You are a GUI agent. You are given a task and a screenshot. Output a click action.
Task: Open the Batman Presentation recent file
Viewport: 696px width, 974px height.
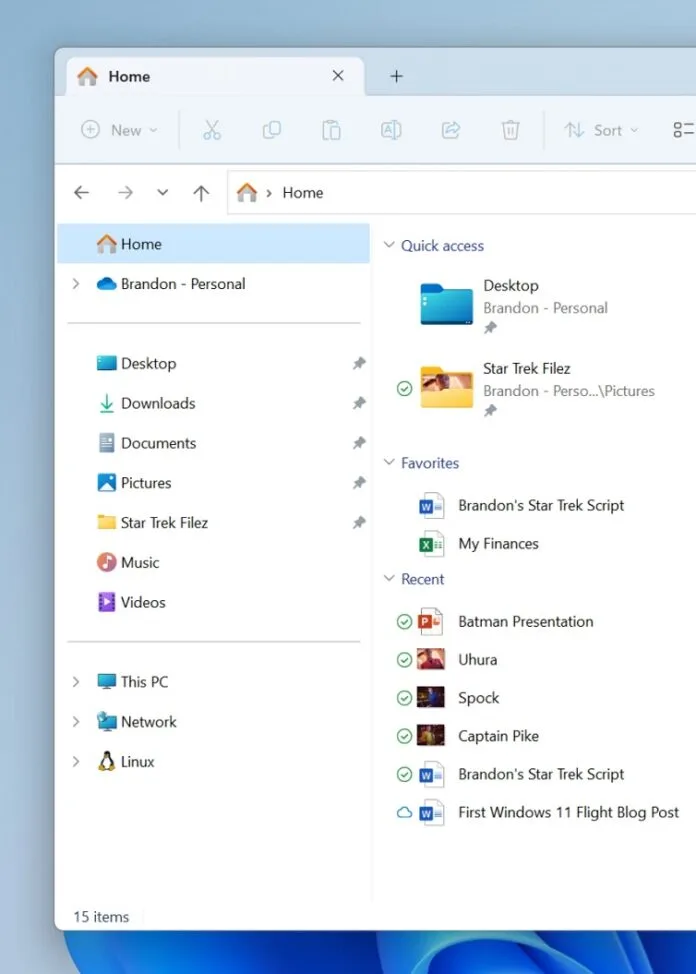click(x=525, y=622)
